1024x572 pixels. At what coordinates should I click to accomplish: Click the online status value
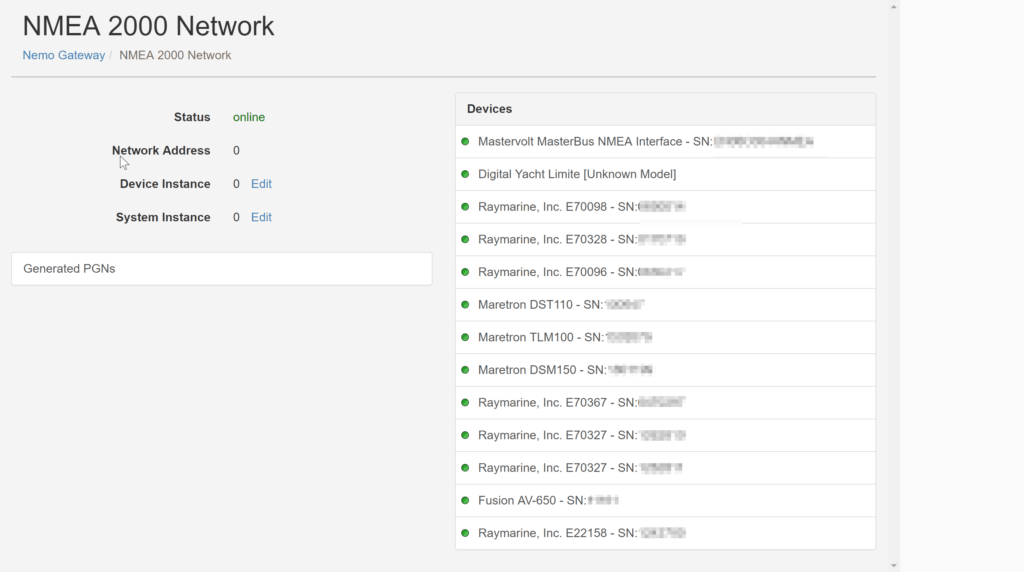point(249,118)
